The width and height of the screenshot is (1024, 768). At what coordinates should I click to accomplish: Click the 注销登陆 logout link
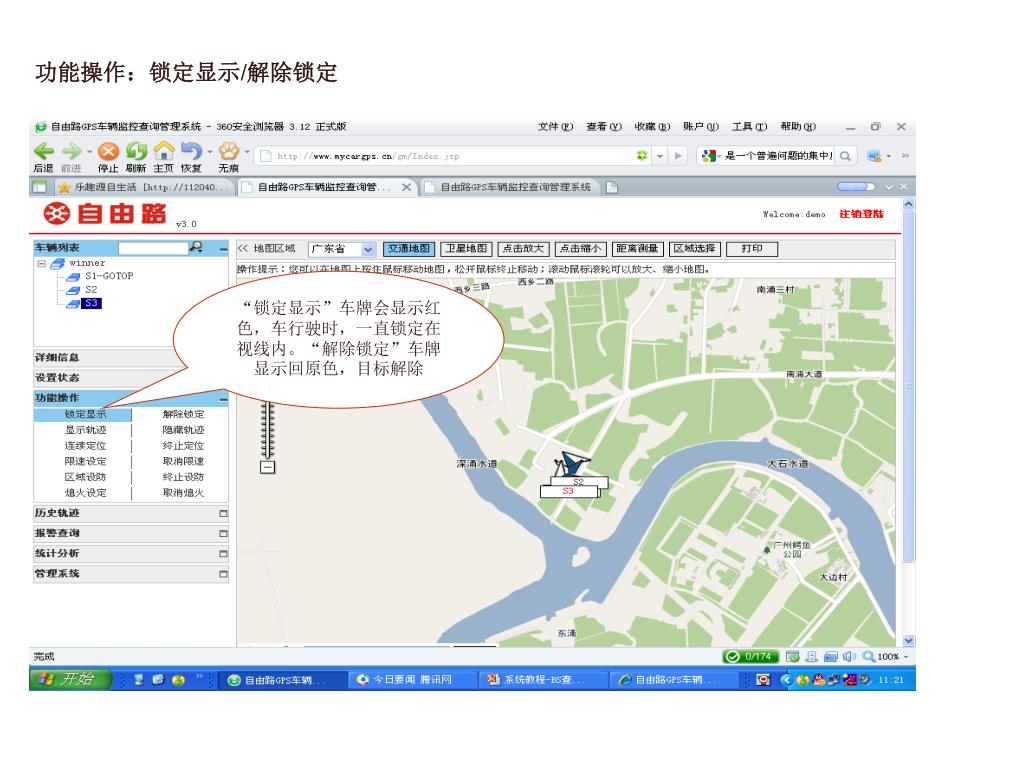860,214
